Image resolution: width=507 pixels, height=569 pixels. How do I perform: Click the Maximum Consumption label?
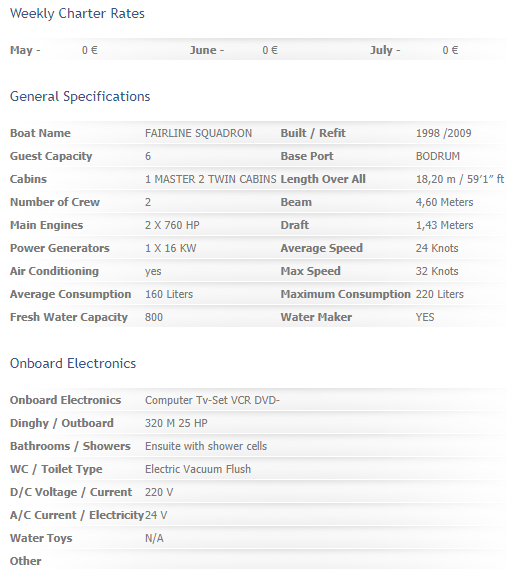(346, 294)
